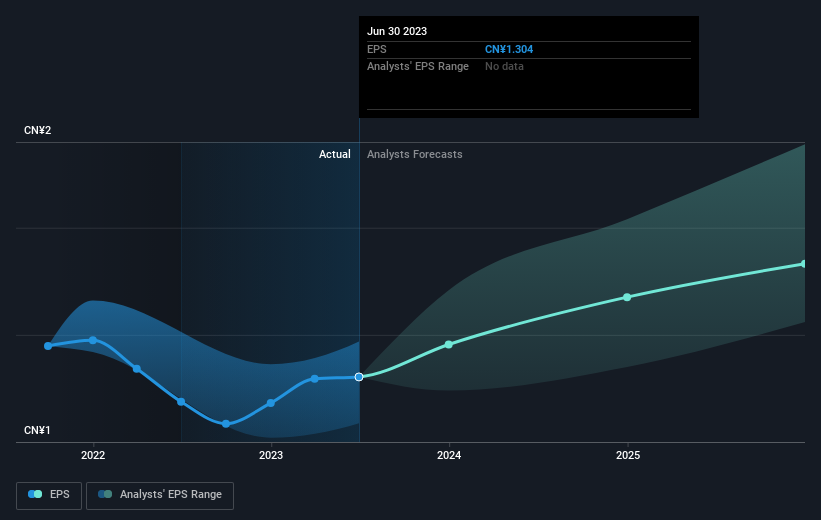Viewport: 821px width, 520px height.
Task: Toggle the Analysts' EPS Range legend
Action: 160,495
